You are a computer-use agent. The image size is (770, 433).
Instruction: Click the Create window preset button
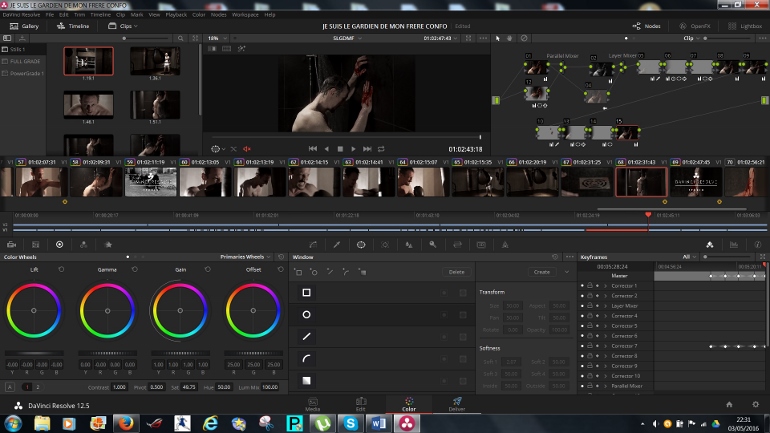click(x=542, y=272)
